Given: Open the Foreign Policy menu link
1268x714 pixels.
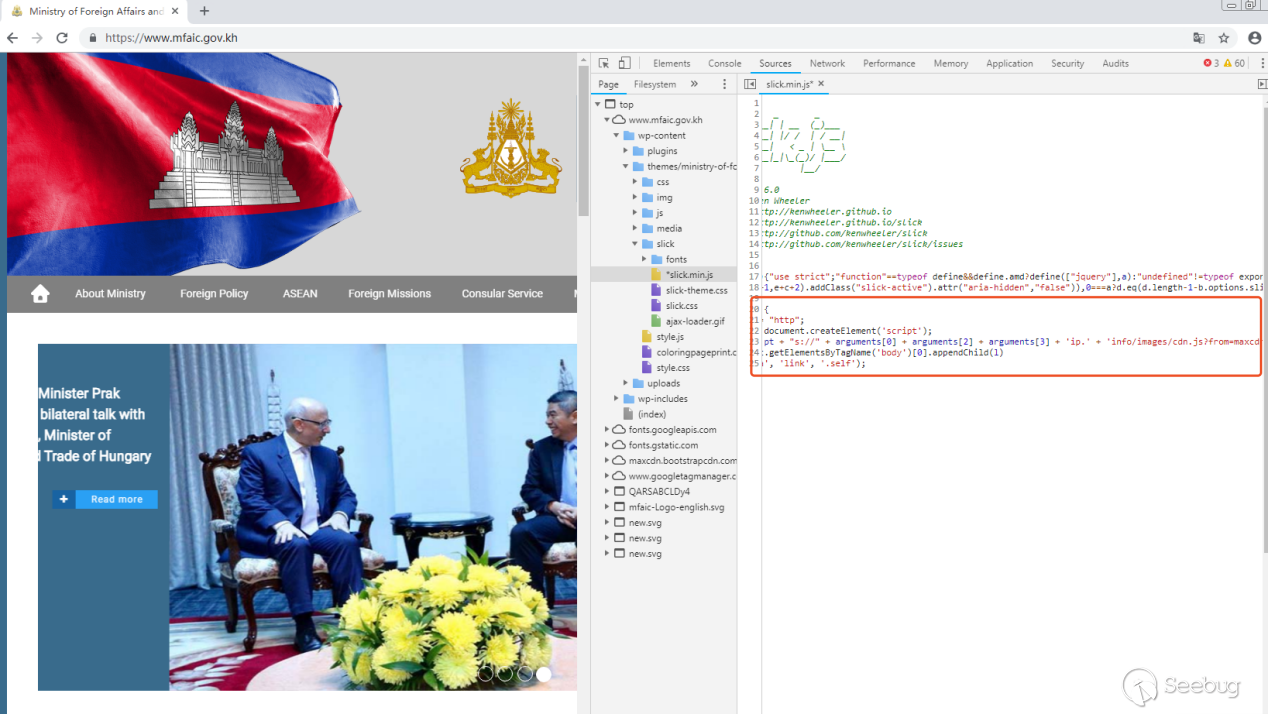Looking at the screenshot, I should [214, 294].
